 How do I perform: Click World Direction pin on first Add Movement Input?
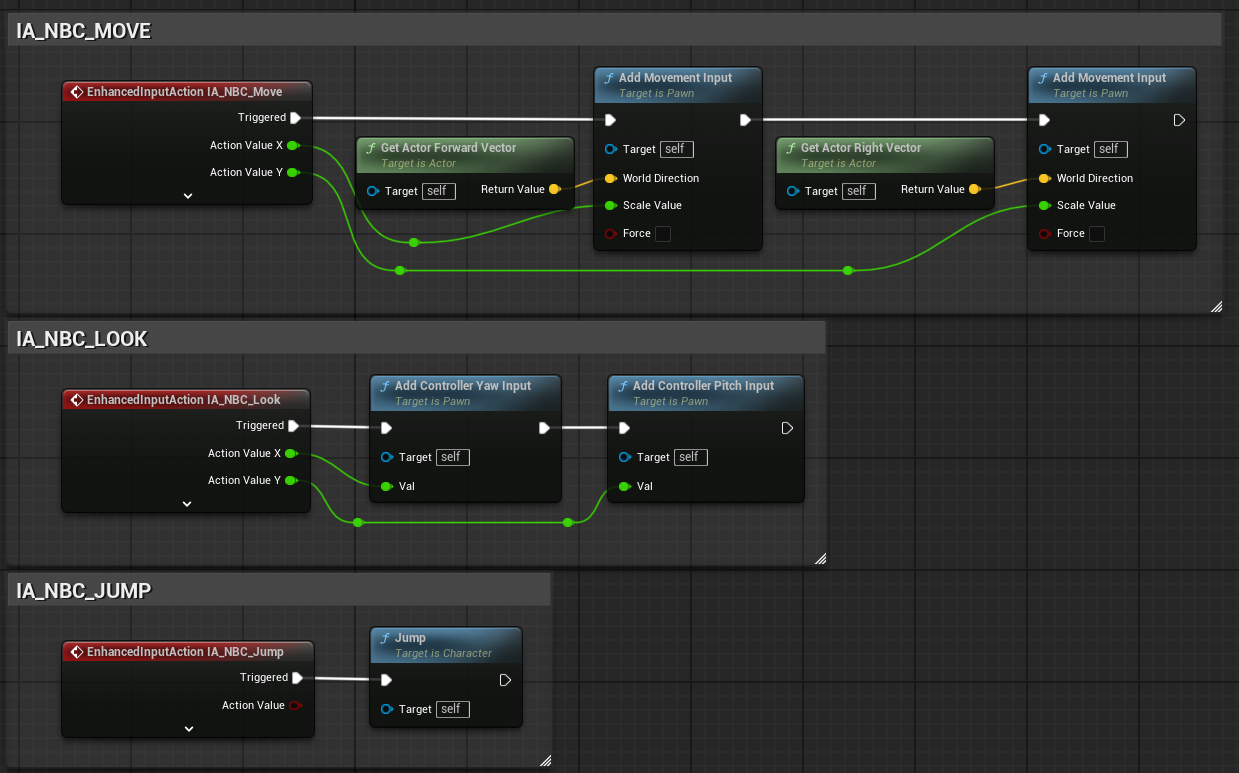(610, 178)
